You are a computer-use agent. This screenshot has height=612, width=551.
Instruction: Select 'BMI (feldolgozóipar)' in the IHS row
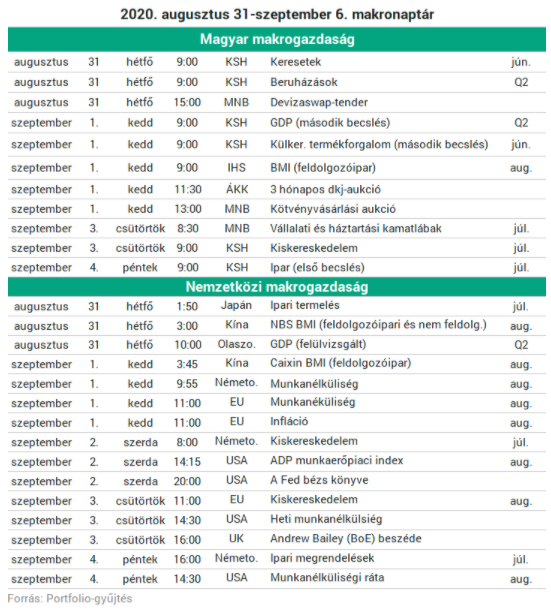(x=323, y=168)
